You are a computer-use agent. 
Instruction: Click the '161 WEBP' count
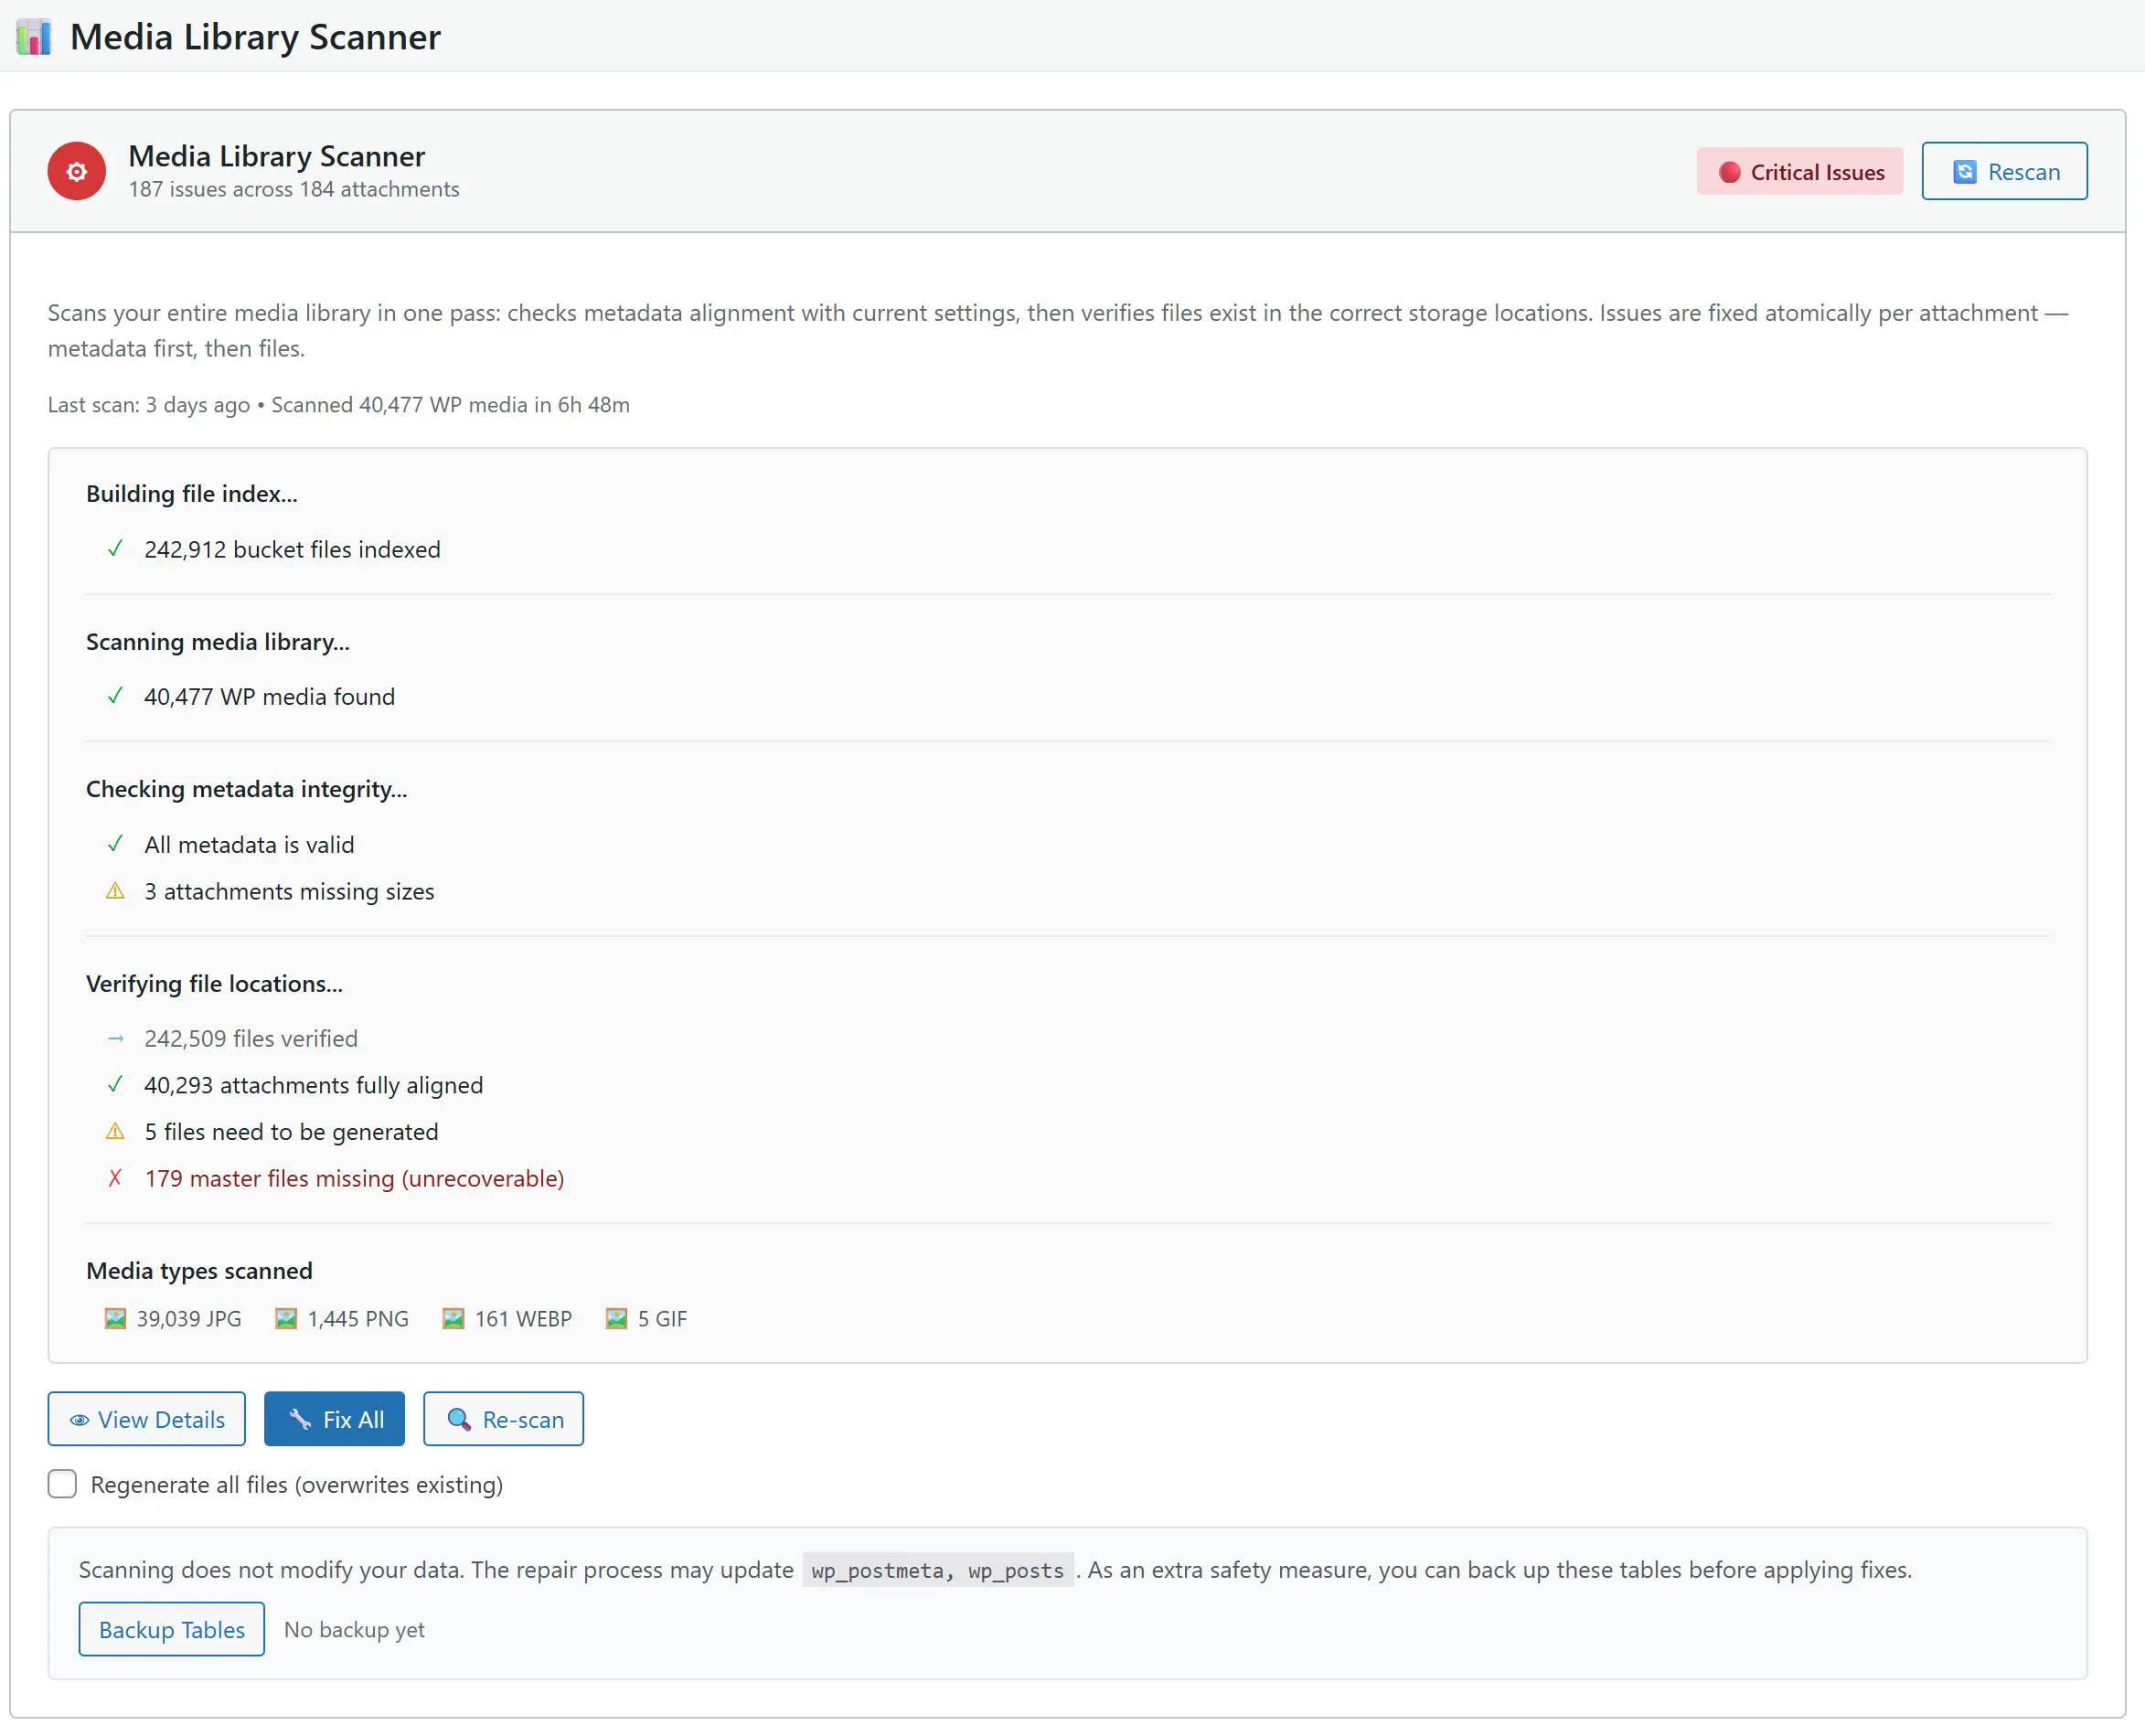click(x=524, y=1319)
